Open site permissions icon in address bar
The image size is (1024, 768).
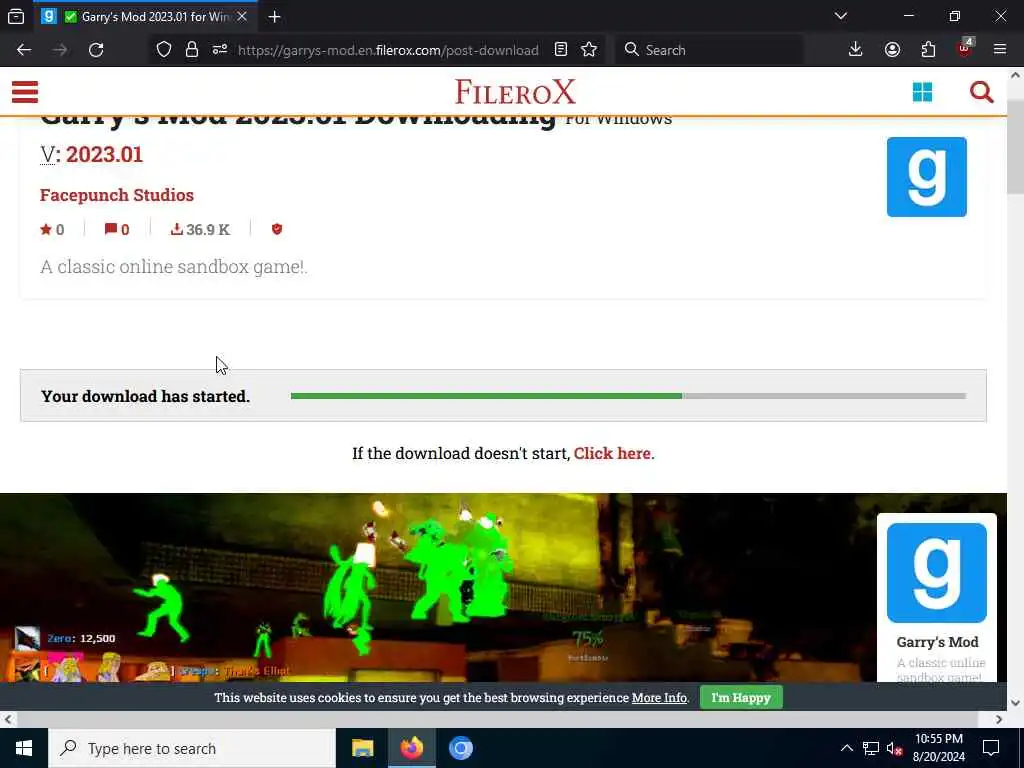[219, 50]
